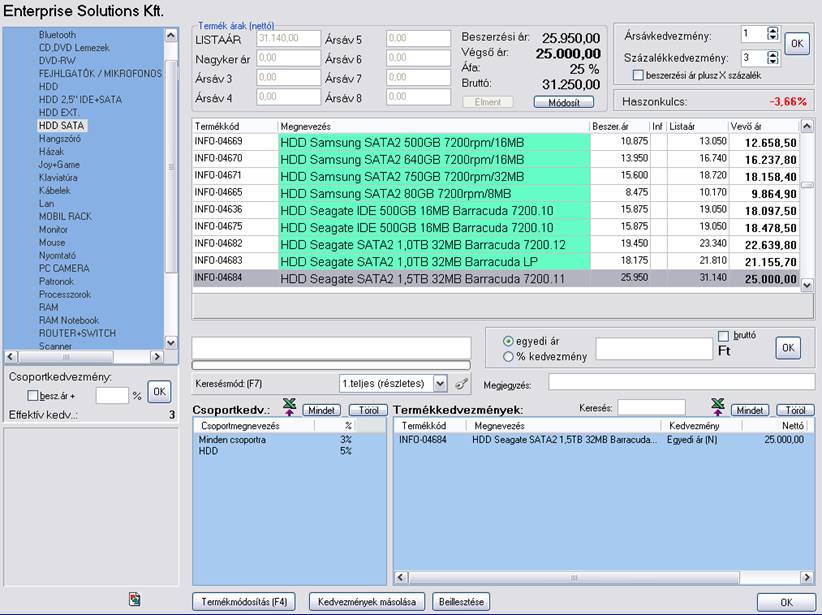Select the '% kedvezmény' radio button
This screenshot has width=822, height=615.
pyautogui.click(x=507, y=357)
